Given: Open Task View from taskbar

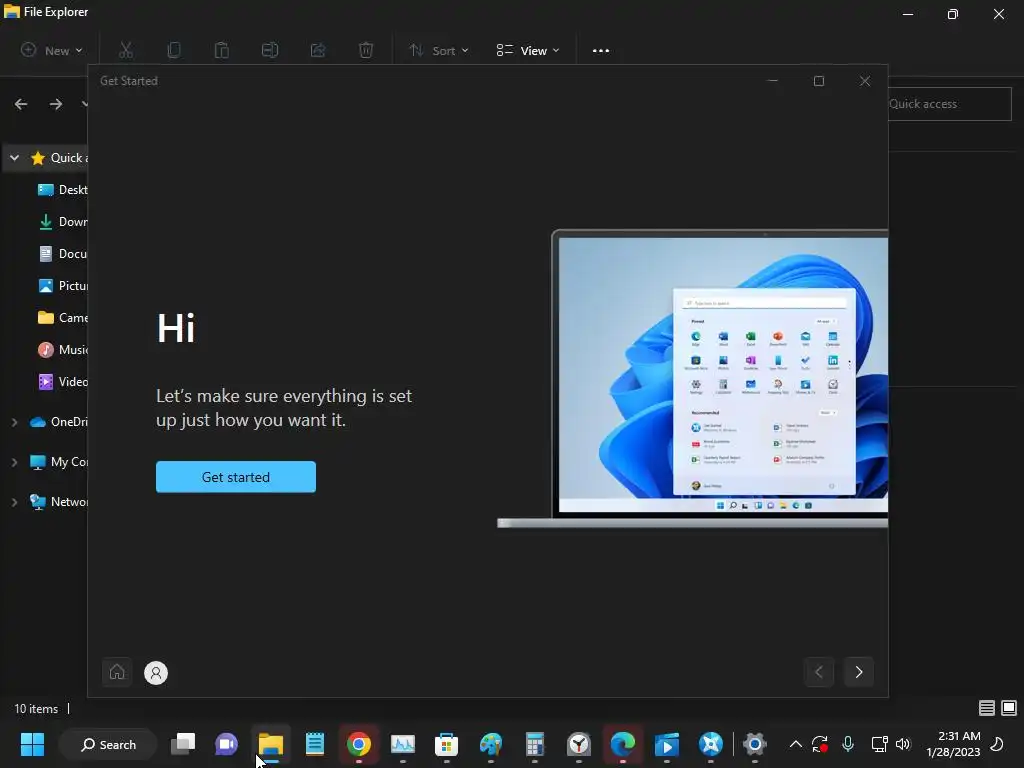Looking at the screenshot, I should pyautogui.click(x=183, y=744).
